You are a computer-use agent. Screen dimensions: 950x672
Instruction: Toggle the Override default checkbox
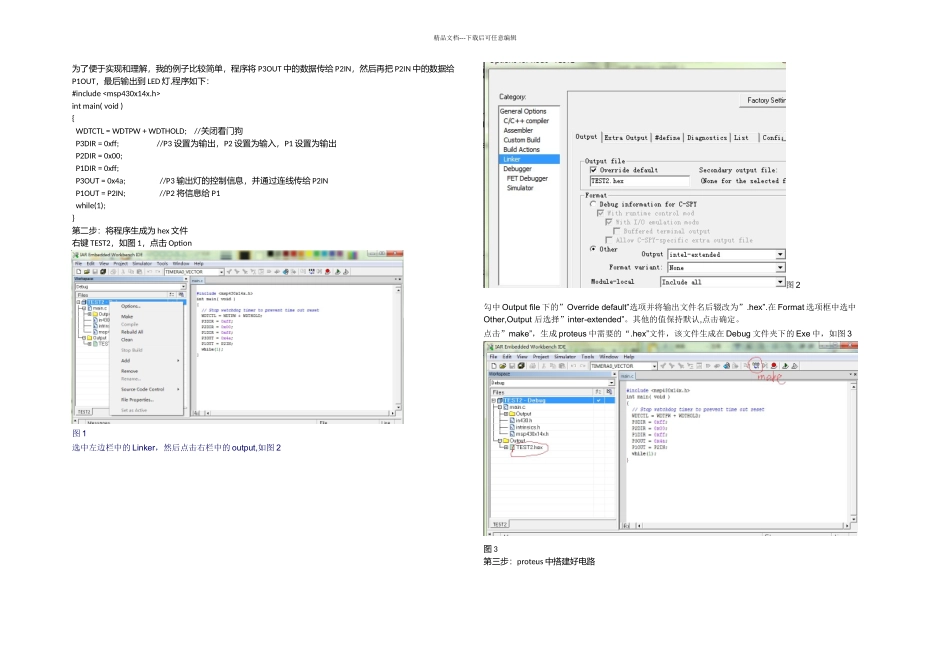(x=594, y=170)
